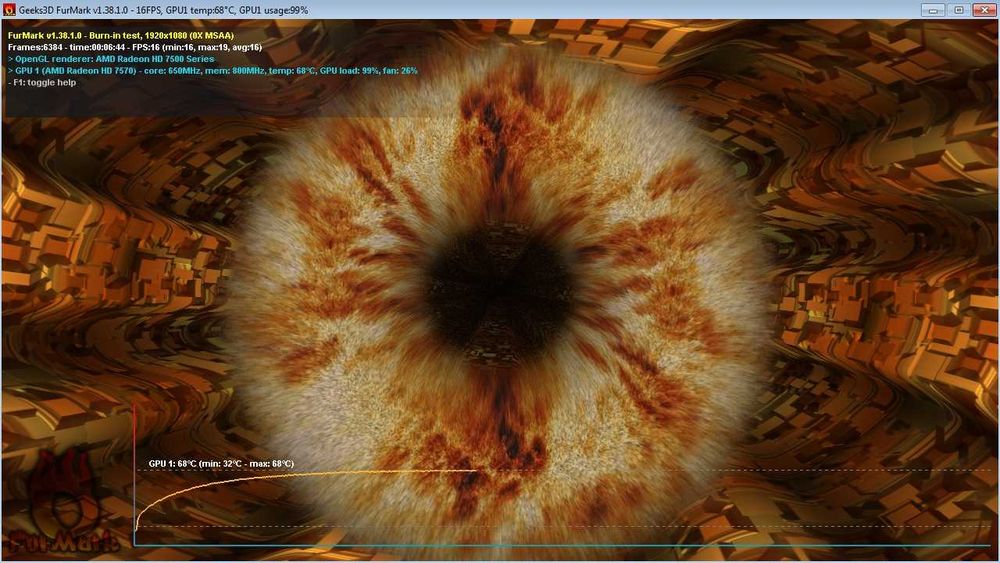
Task: Close the FurMark burn-in test window
Action: 984,10
